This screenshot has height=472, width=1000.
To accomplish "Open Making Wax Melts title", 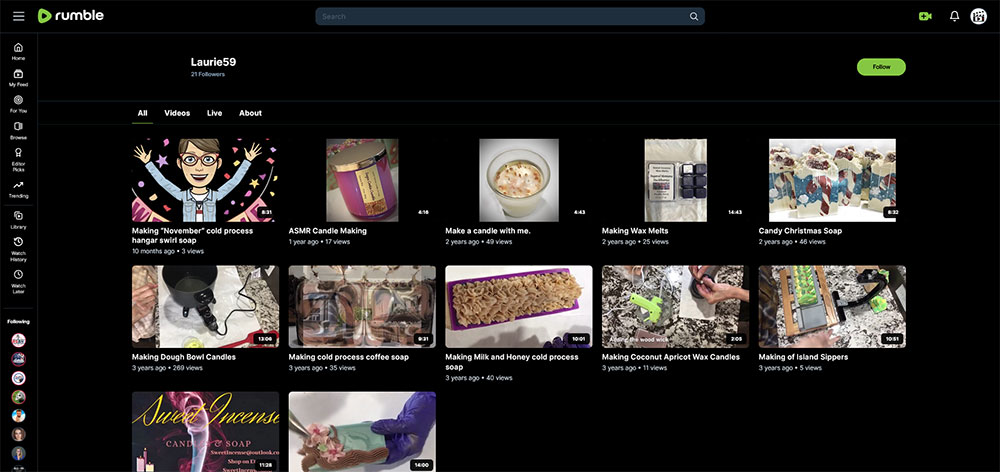I will tap(635, 231).
